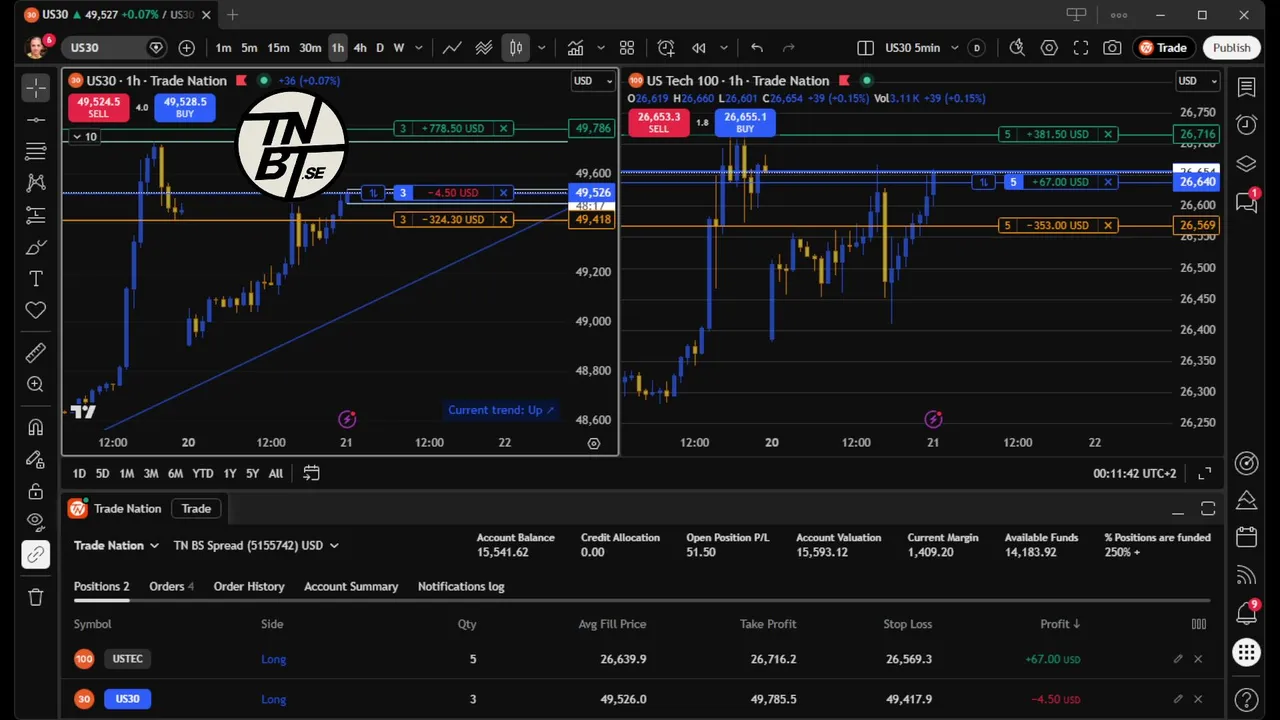Open the object tree layers panel
Screen dimensions: 1280x720
click(x=1246, y=164)
